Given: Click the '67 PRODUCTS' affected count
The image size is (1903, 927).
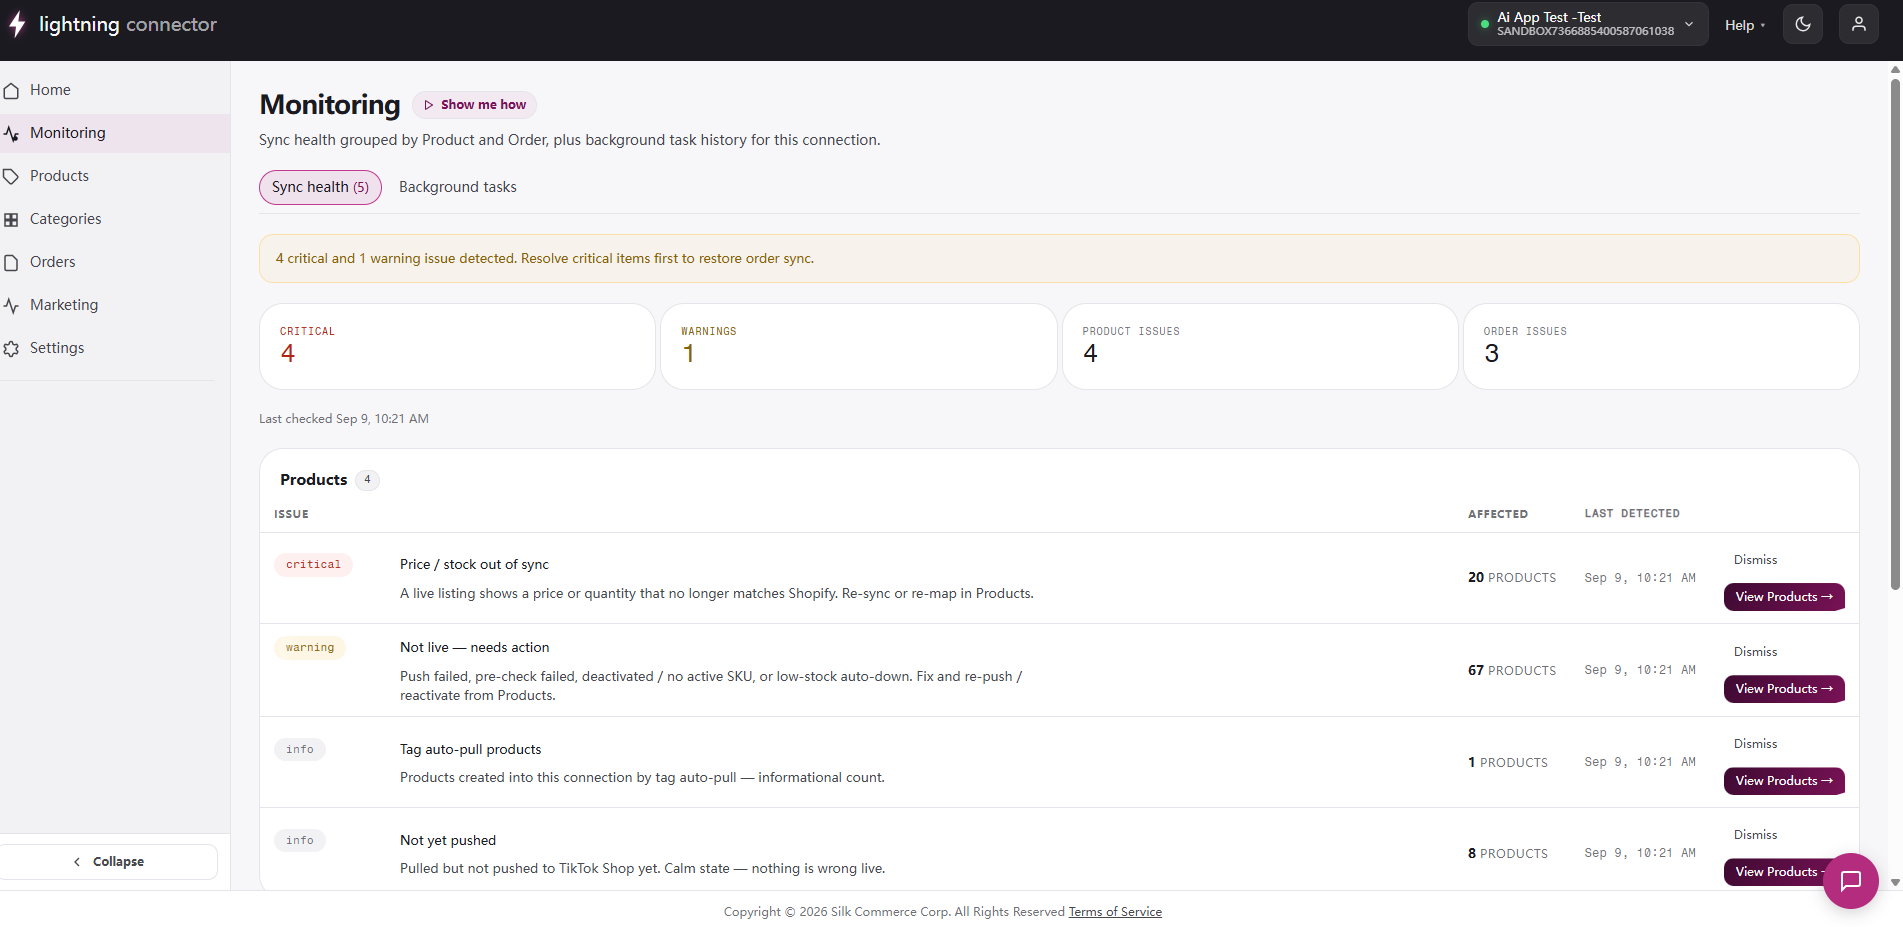Looking at the screenshot, I should click(x=1512, y=671).
